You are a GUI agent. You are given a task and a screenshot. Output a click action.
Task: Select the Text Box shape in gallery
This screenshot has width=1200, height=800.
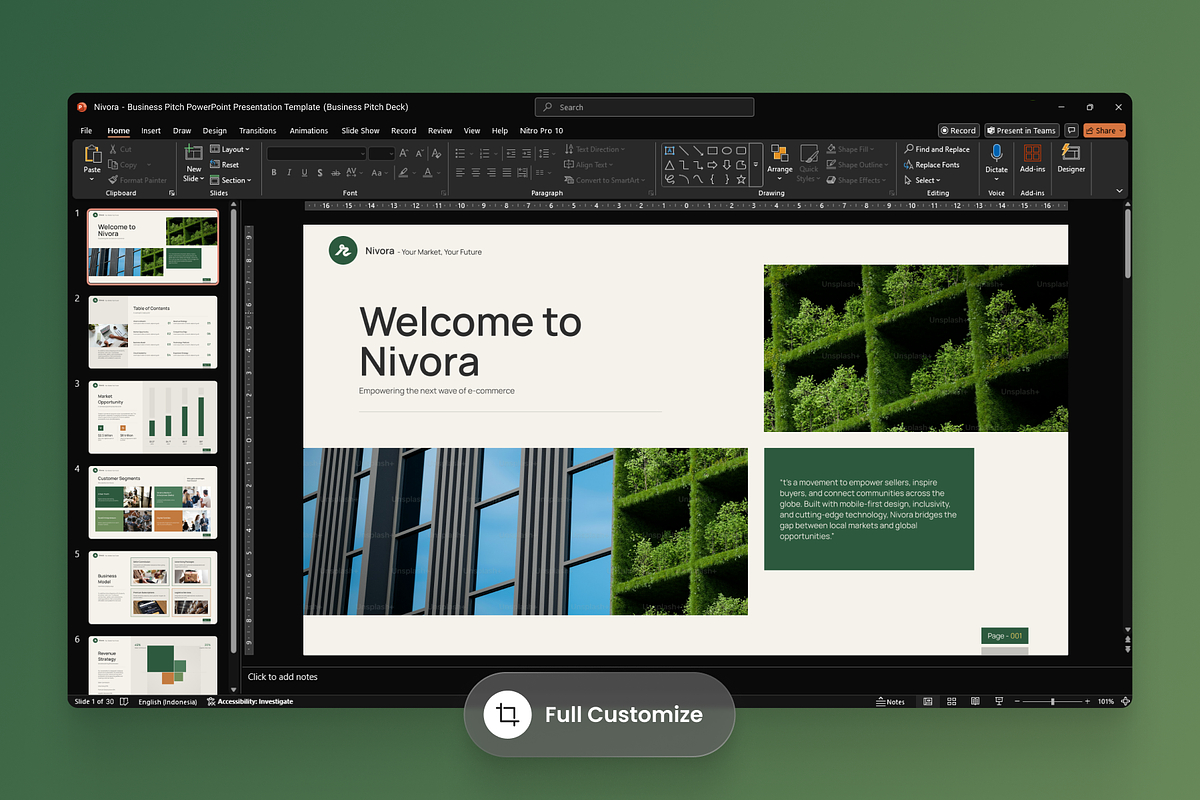(669, 150)
